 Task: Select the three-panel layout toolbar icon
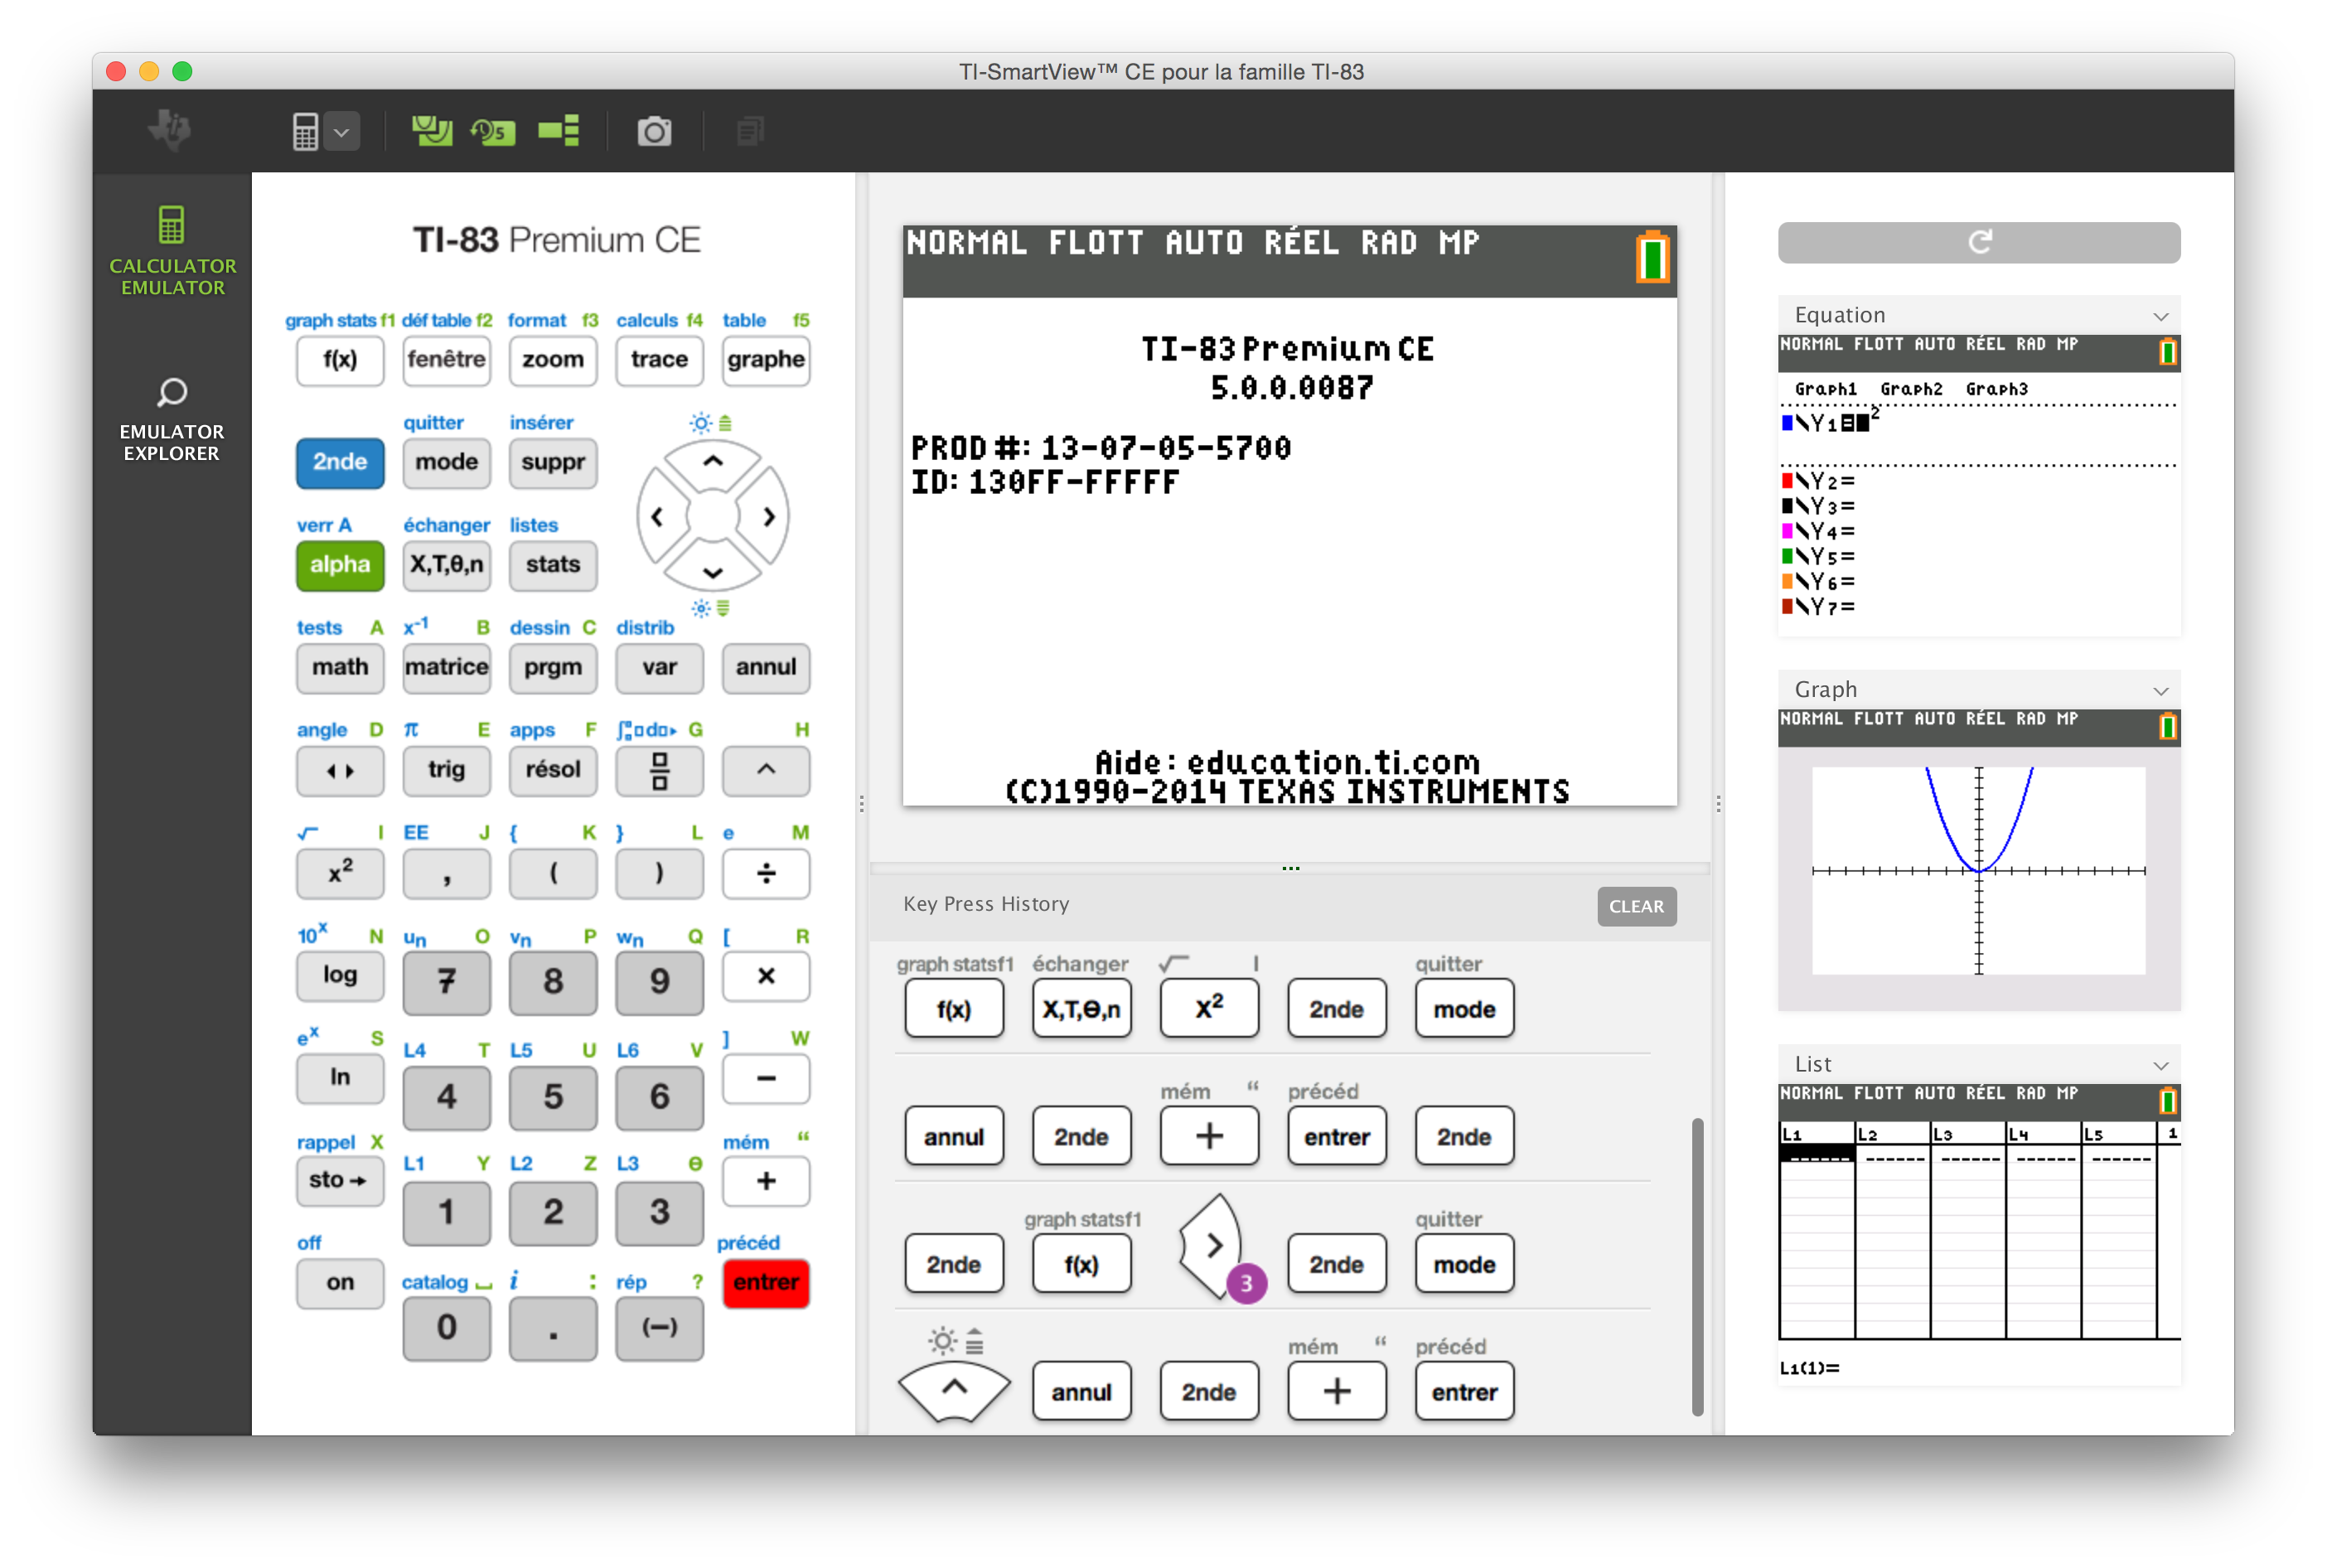pyautogui.click(x=559, y=131)
